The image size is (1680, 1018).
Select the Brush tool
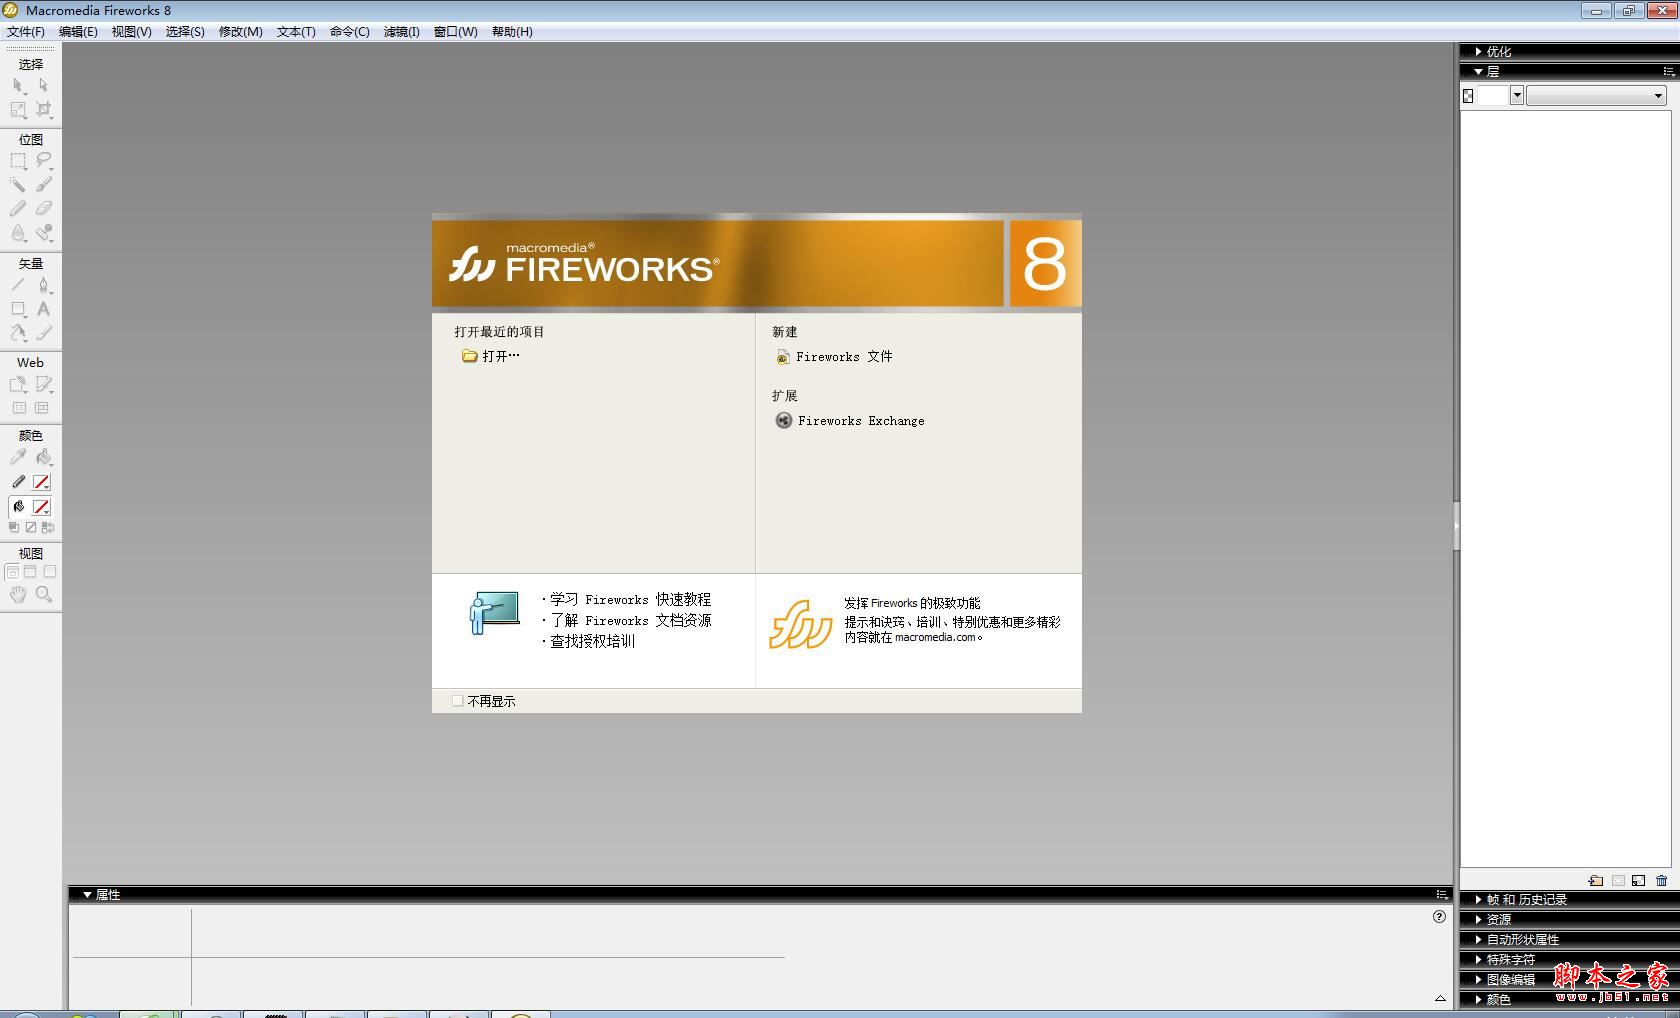(43, 185)
